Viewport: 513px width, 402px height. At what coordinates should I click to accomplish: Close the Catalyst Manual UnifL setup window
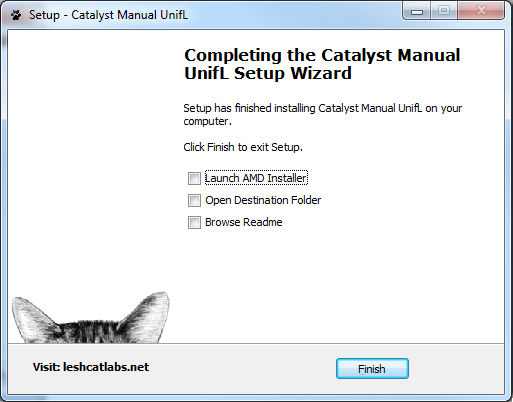[x=481, y=11]
